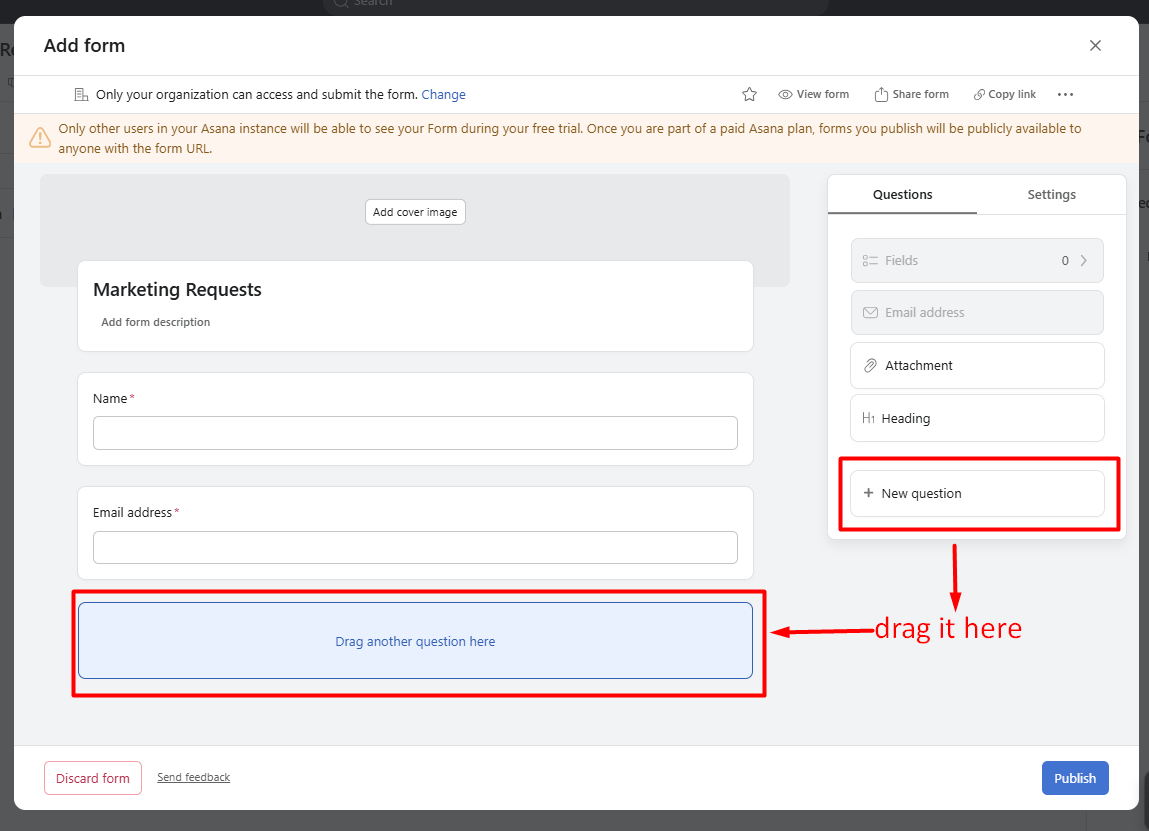Select the Attachment question type
Image resolution: width=1149 pixels, height=831 pixels.
pos(977,365)
